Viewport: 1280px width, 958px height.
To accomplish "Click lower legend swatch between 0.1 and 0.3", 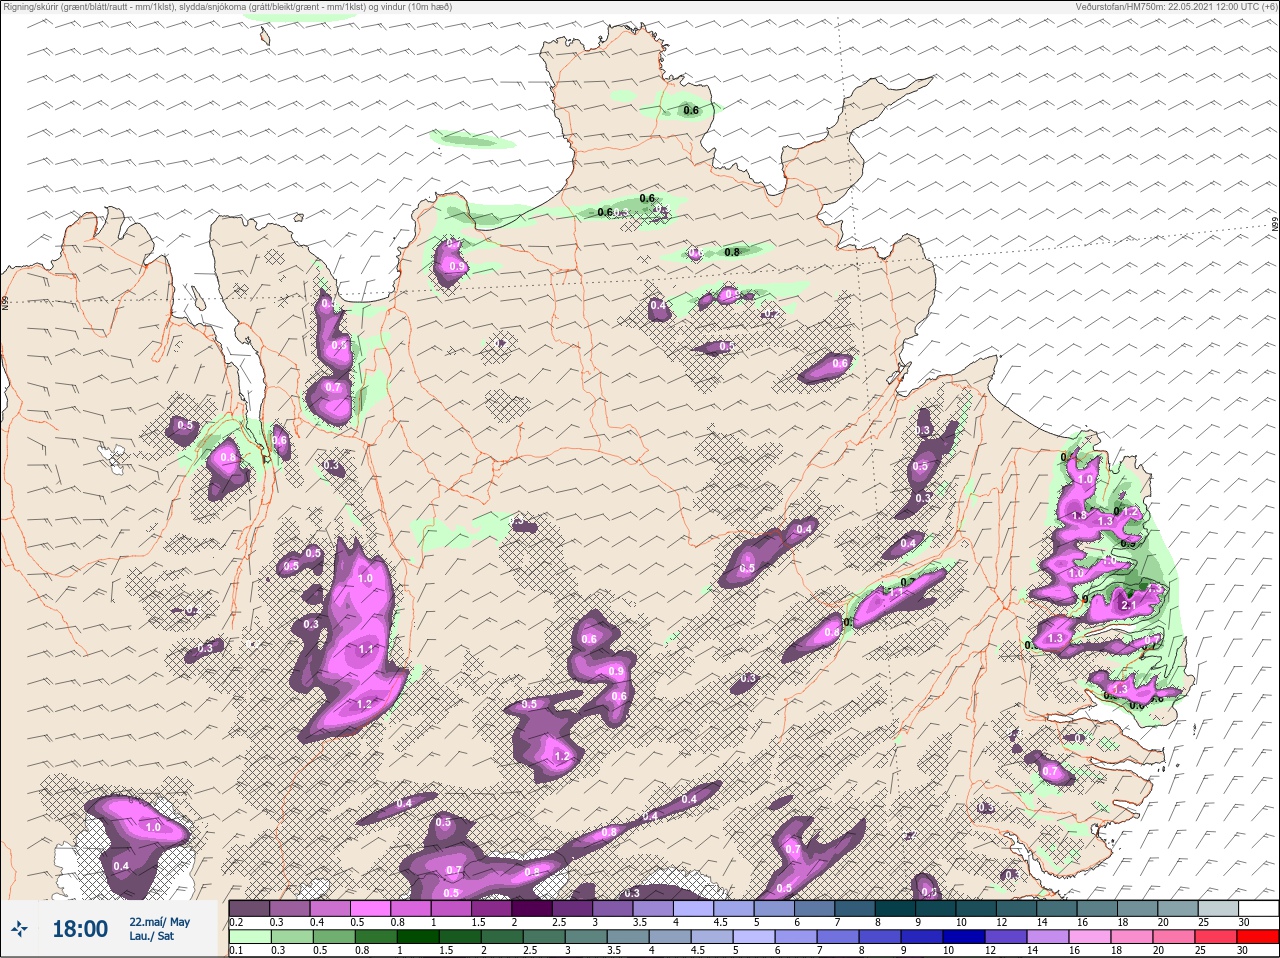I will coord(250,938).
